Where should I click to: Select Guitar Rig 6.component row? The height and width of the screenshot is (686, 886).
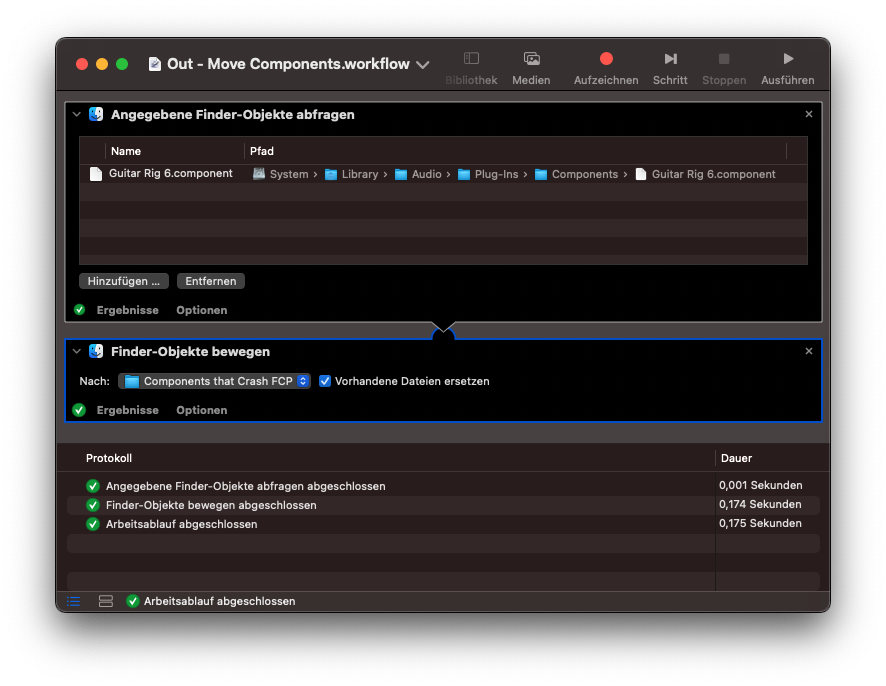point(170,174)
